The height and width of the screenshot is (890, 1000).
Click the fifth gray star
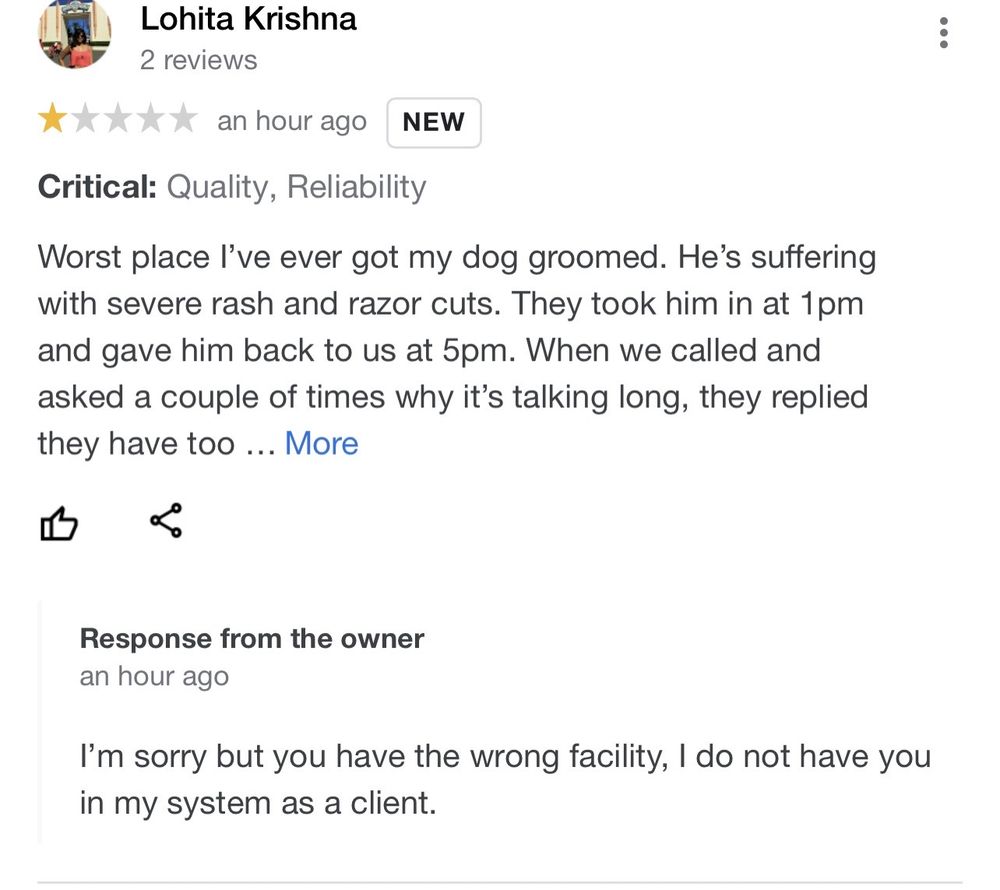182,121
